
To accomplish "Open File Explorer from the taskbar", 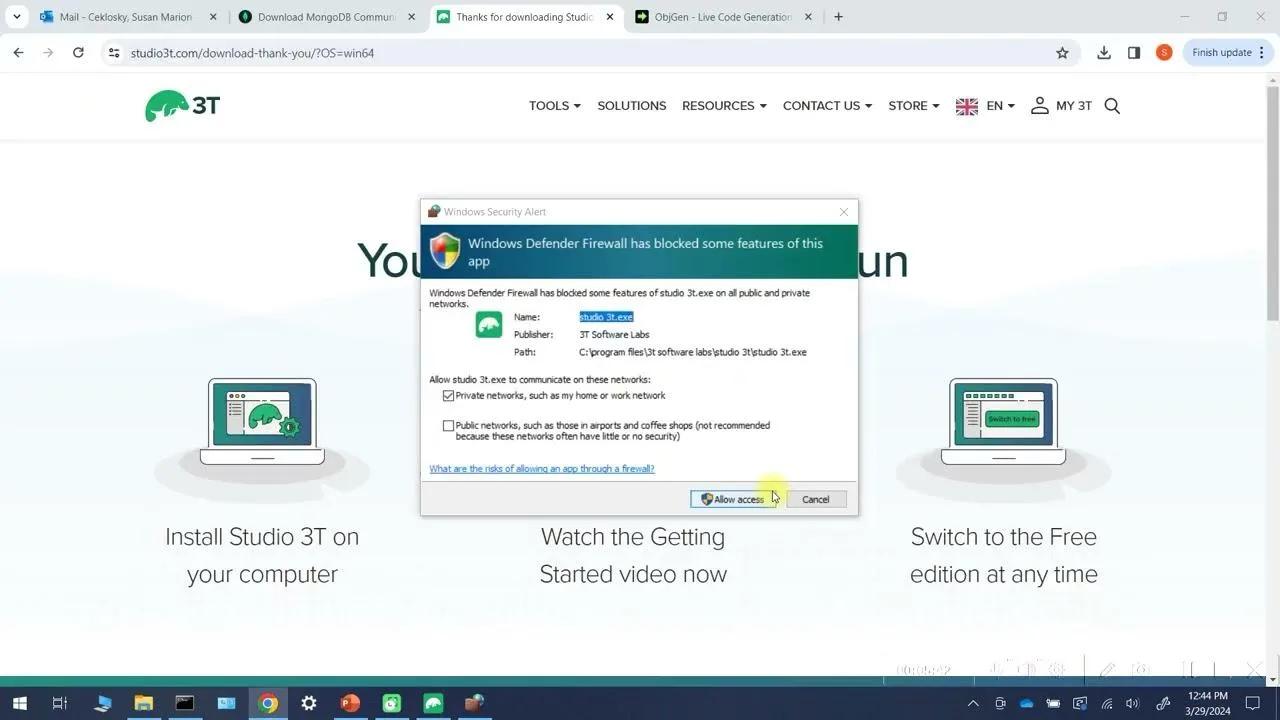I will pos(143,703).
